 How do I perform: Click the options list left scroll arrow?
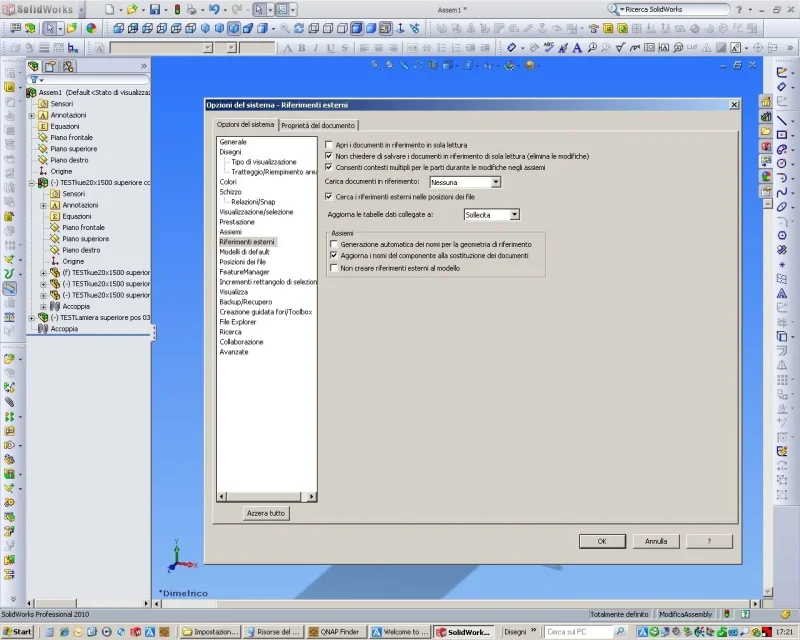pos(221,496)
